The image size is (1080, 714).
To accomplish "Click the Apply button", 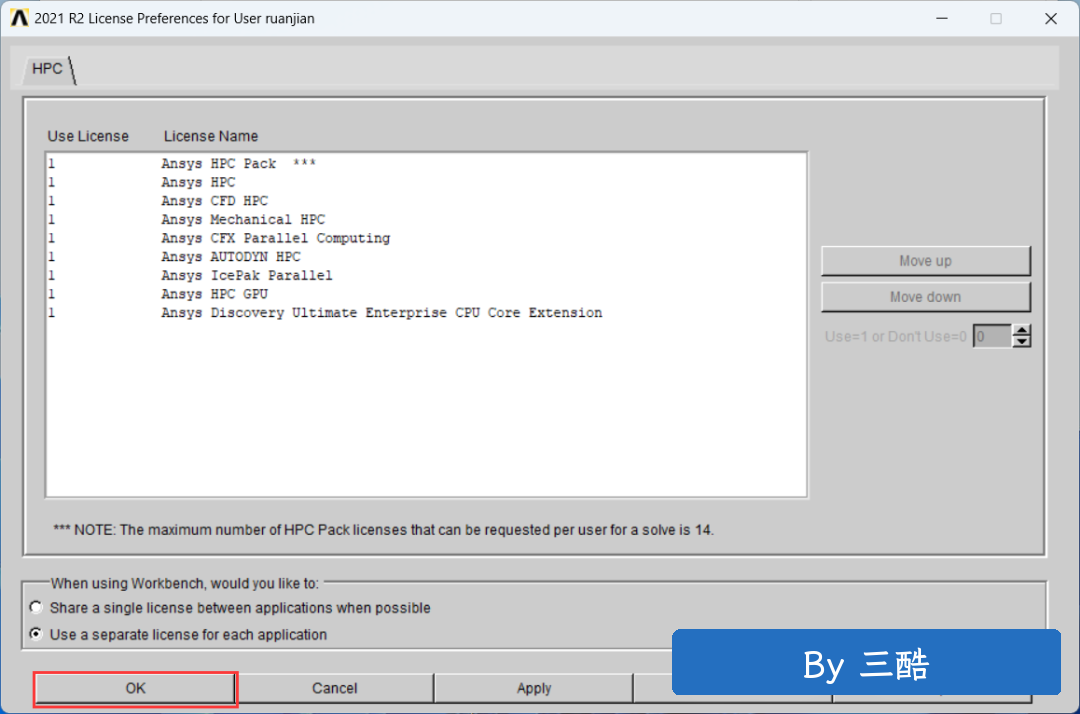I will [x=533, y=688].
